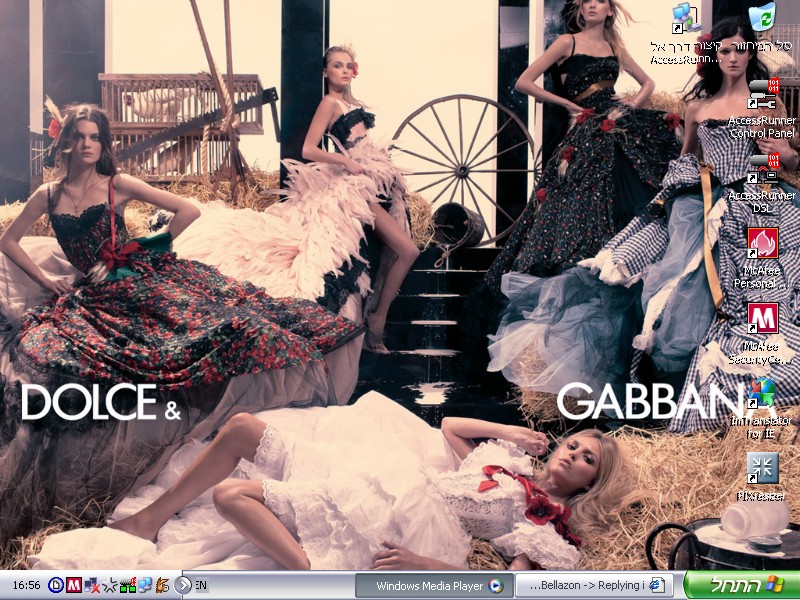Open the Recycle Bin desktop icon
Viewport: 800px width, 600px height.
tap(762, 18)
